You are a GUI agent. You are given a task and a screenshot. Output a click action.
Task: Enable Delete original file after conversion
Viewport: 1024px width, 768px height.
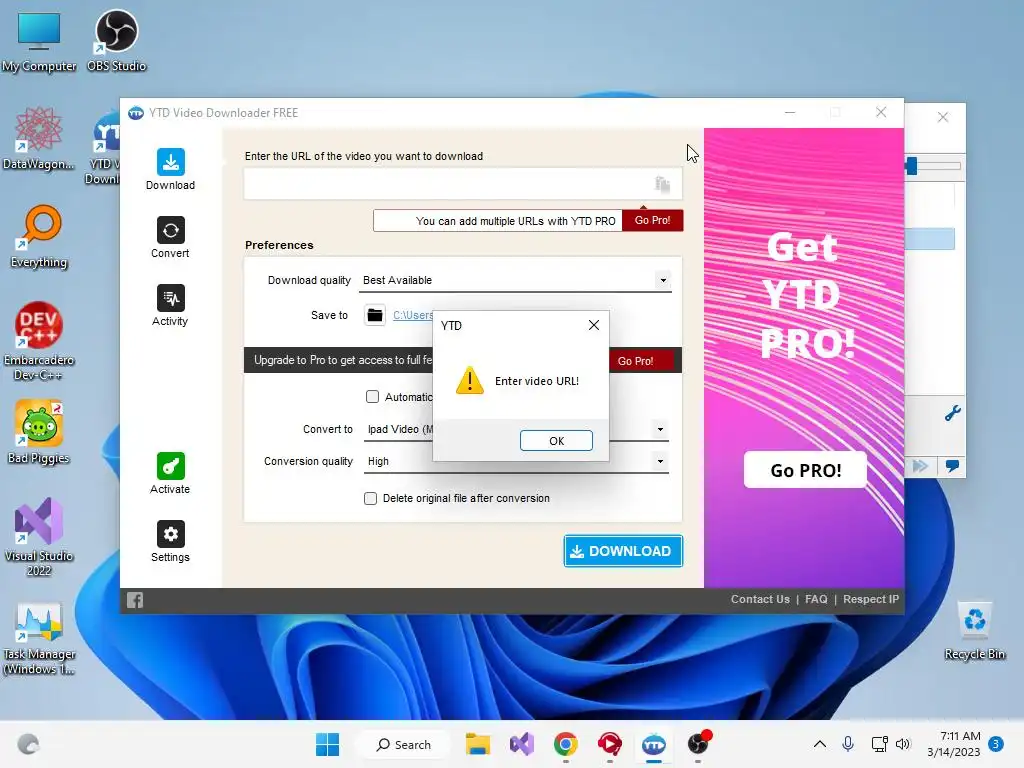click(x=370, y=498)
